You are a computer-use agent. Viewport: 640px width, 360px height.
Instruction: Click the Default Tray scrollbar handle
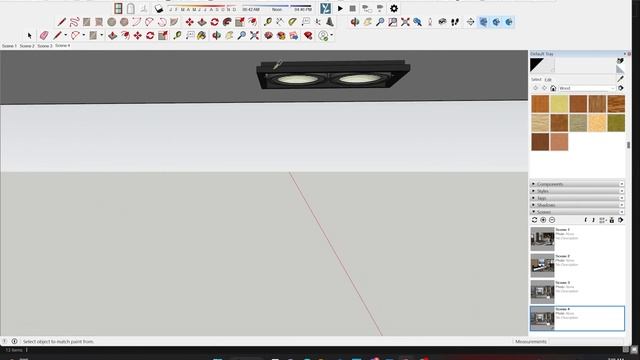point(629,145)
